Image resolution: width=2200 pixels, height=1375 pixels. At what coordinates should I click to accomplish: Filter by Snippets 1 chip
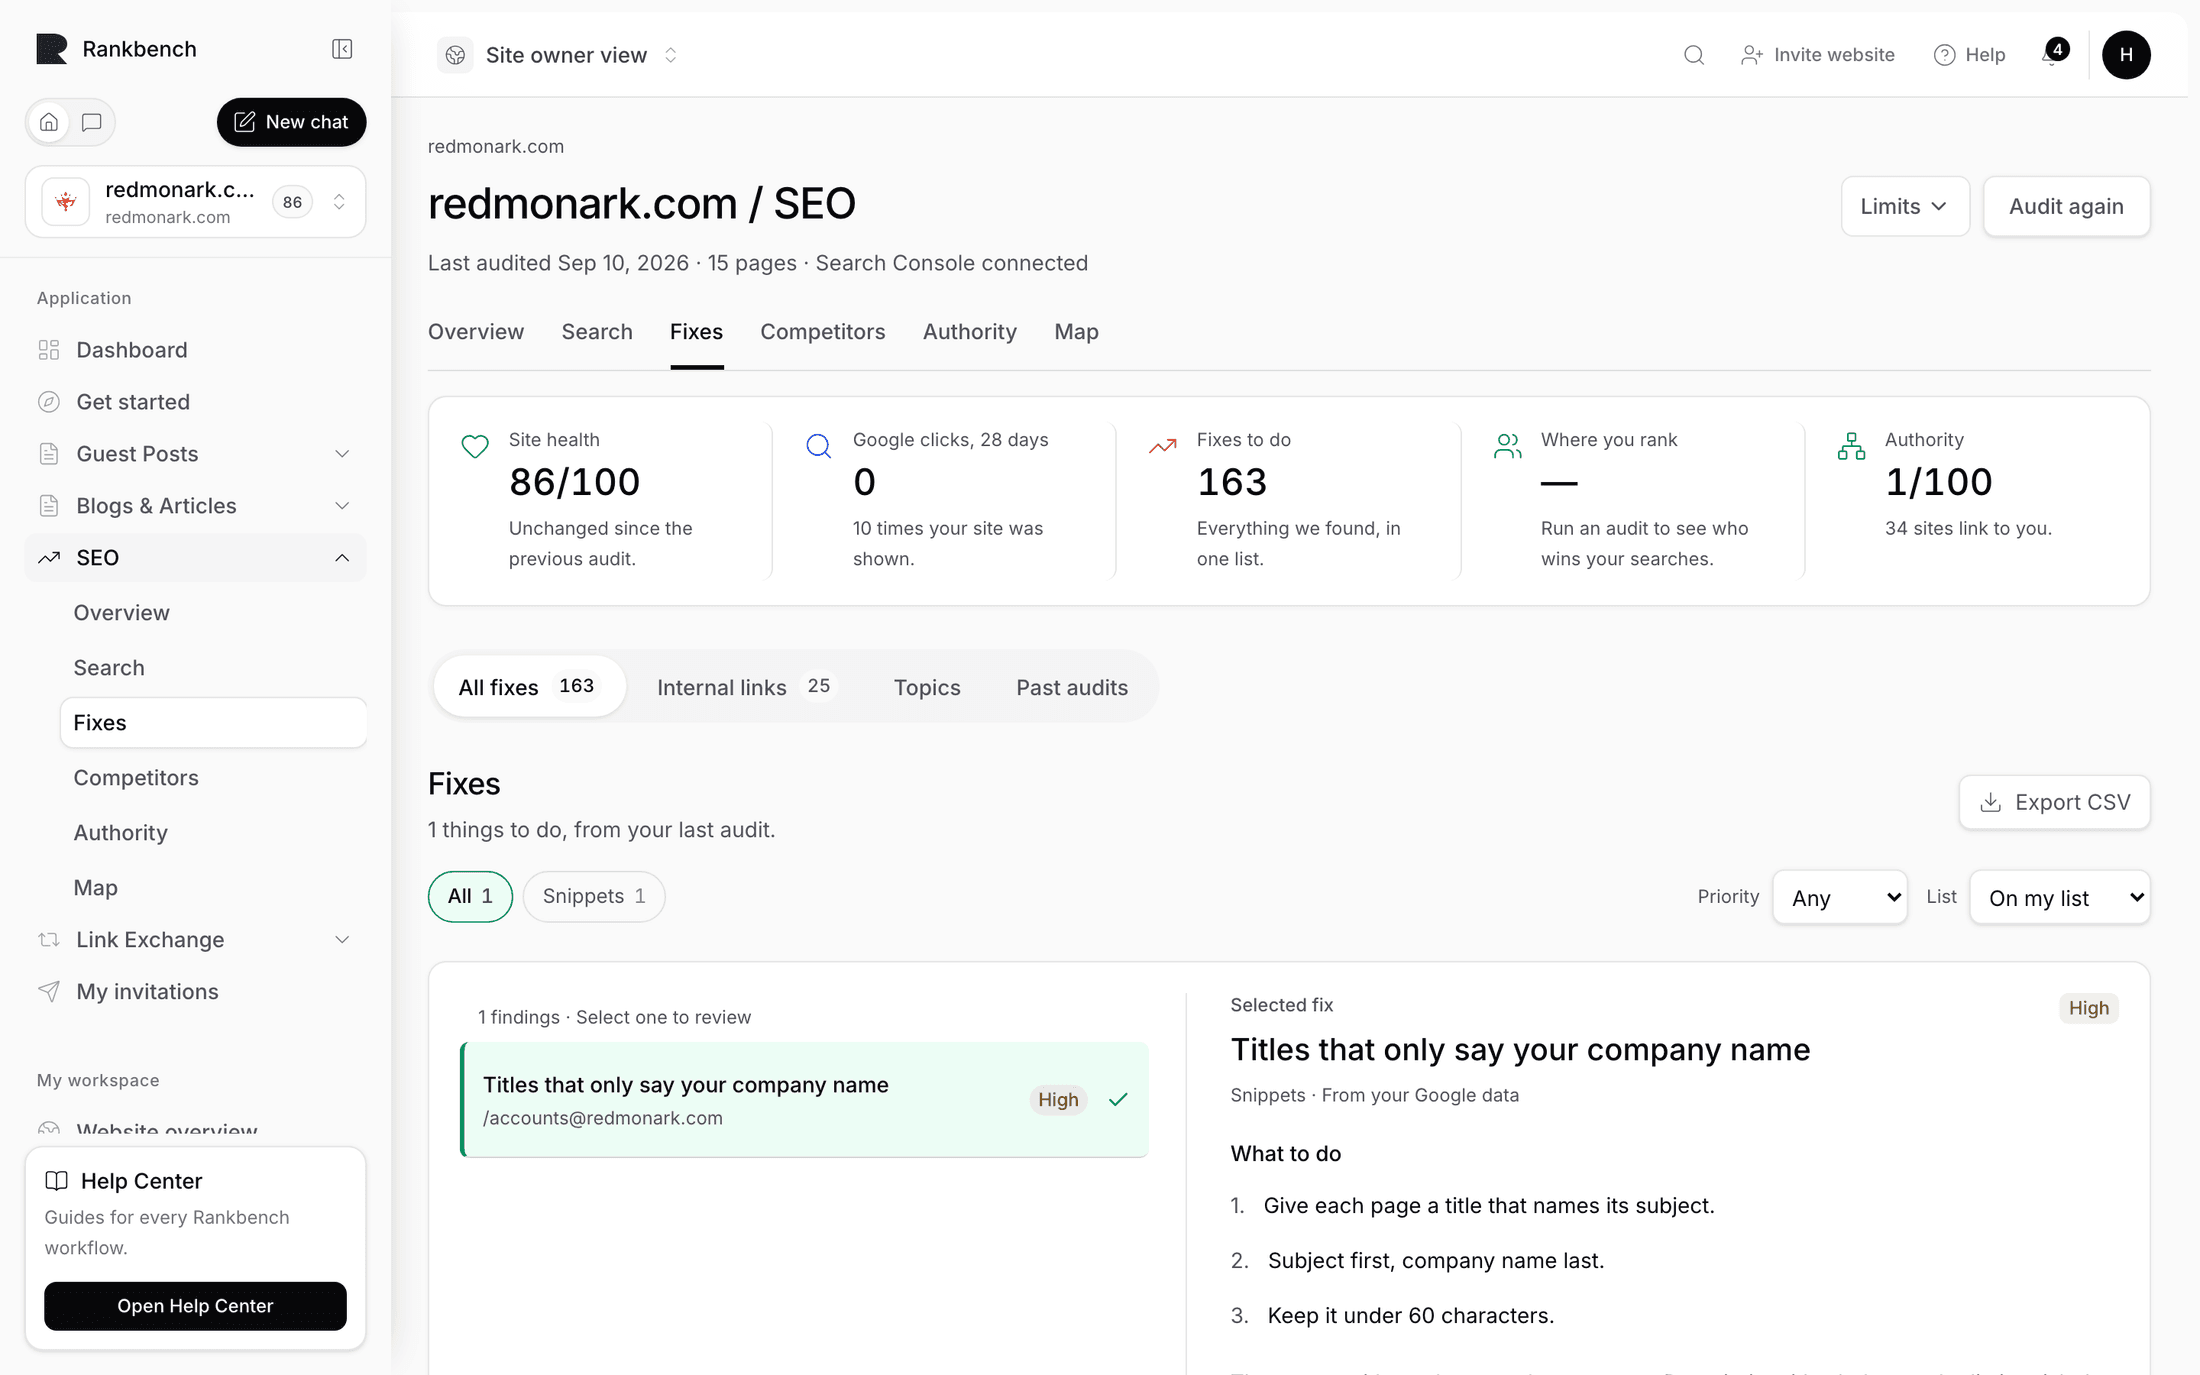tap(594, 896)
